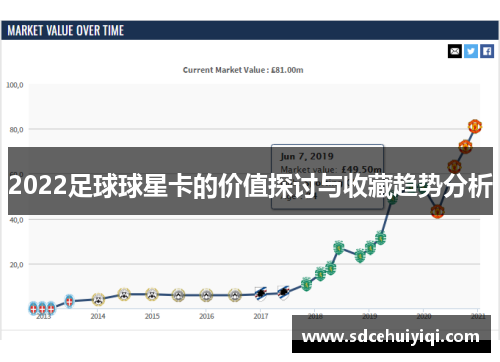Image resolution: width=500 pixels, height=362 pixels.
Task: Click the '2015' x-axis label
Action: pyautogui.click(x=152, y=316)
